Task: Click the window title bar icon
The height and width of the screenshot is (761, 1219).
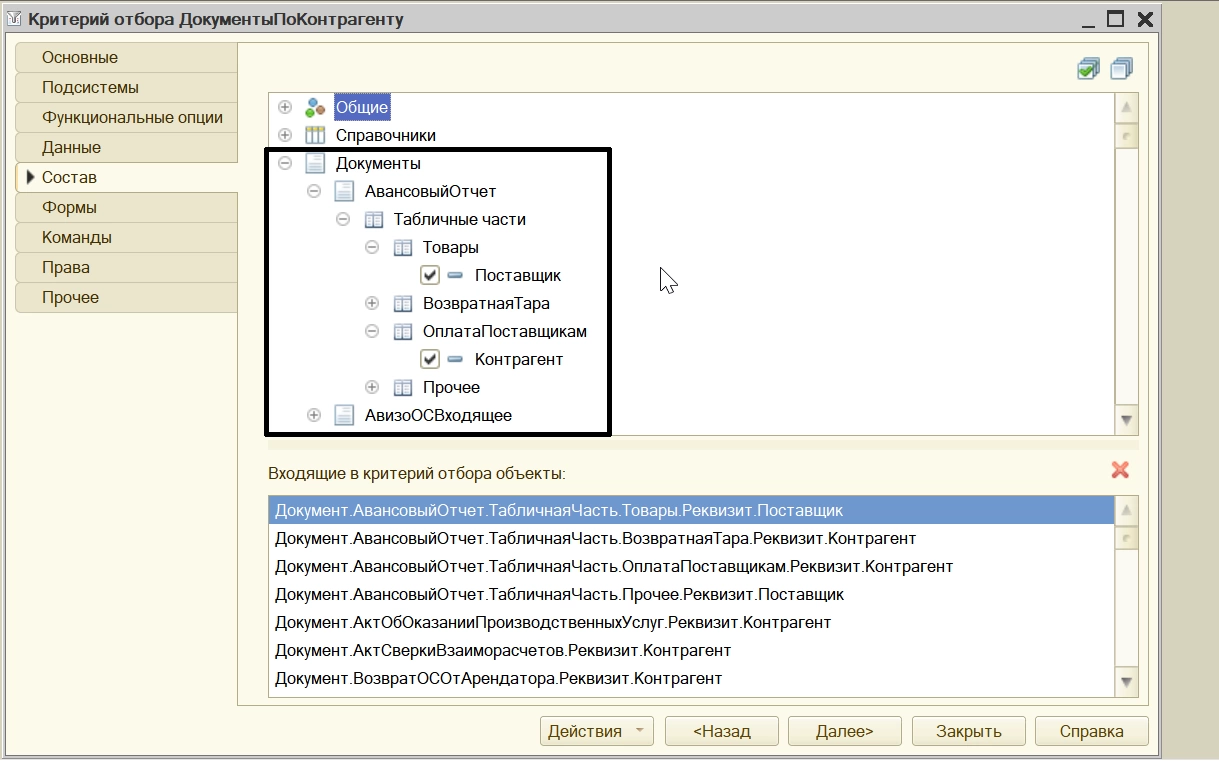Action: point(13,19)
